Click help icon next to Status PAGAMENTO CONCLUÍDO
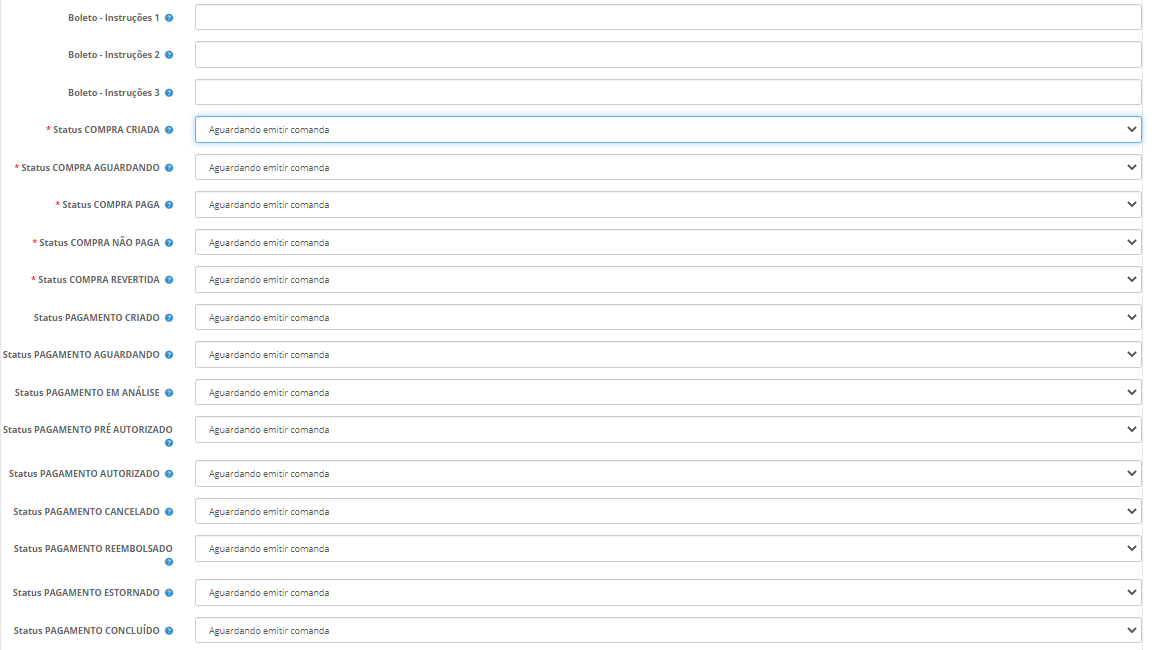Viewport: 1152px width, 650px height. pyautogui.click(x=169, y=631)
